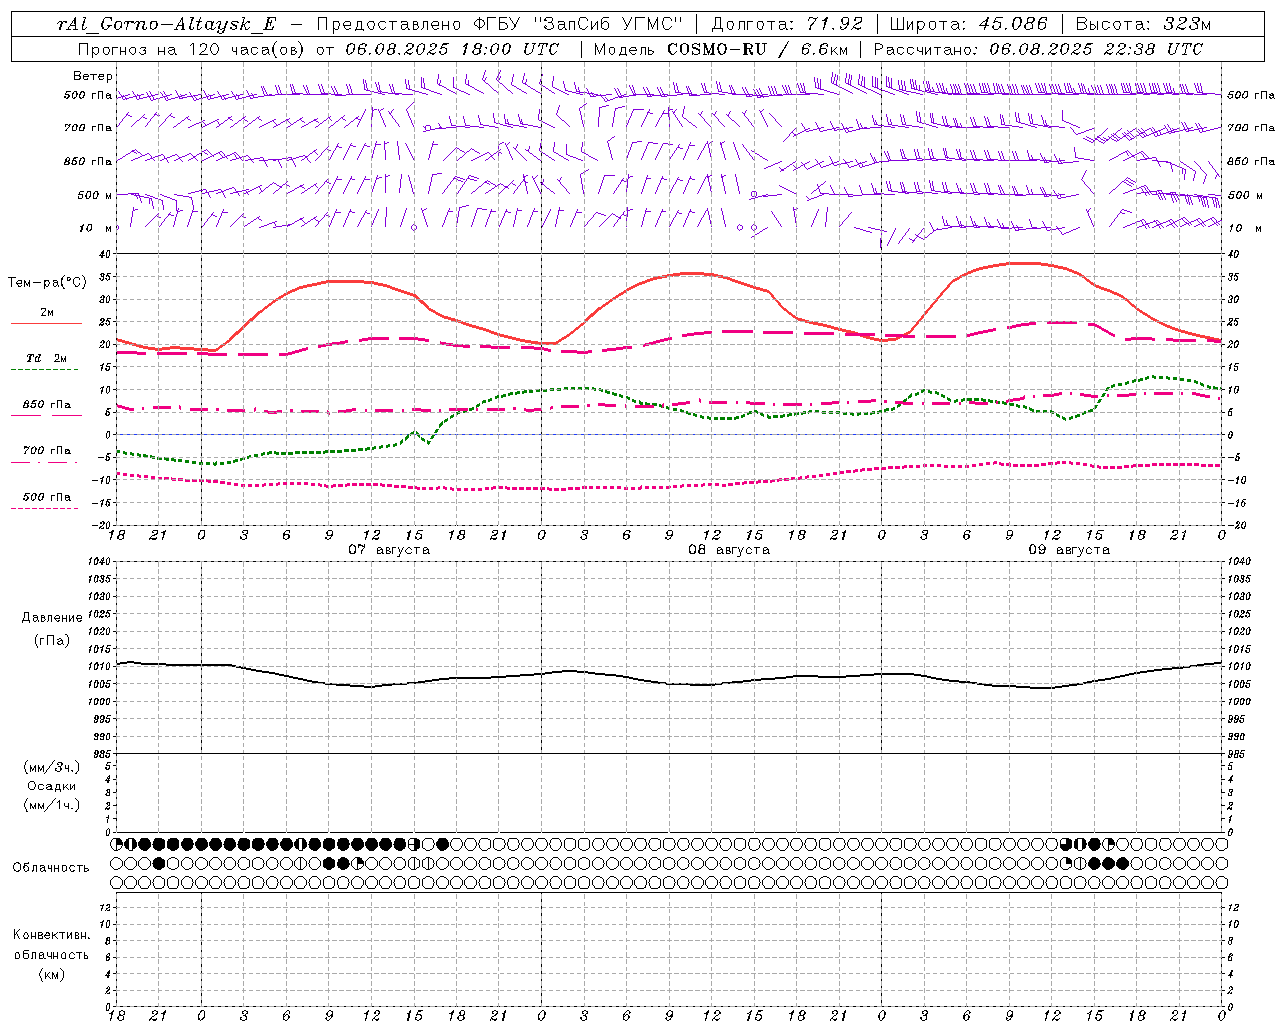Click the Долгота: 71.92 value
Image resolution: width=1280 pixels, height=1024 pixels.
click(x=787, y=24)
